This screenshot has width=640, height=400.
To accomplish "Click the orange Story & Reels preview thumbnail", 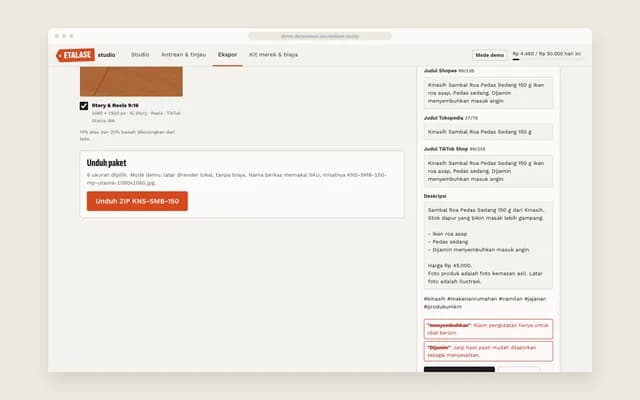I will [131, 82].
